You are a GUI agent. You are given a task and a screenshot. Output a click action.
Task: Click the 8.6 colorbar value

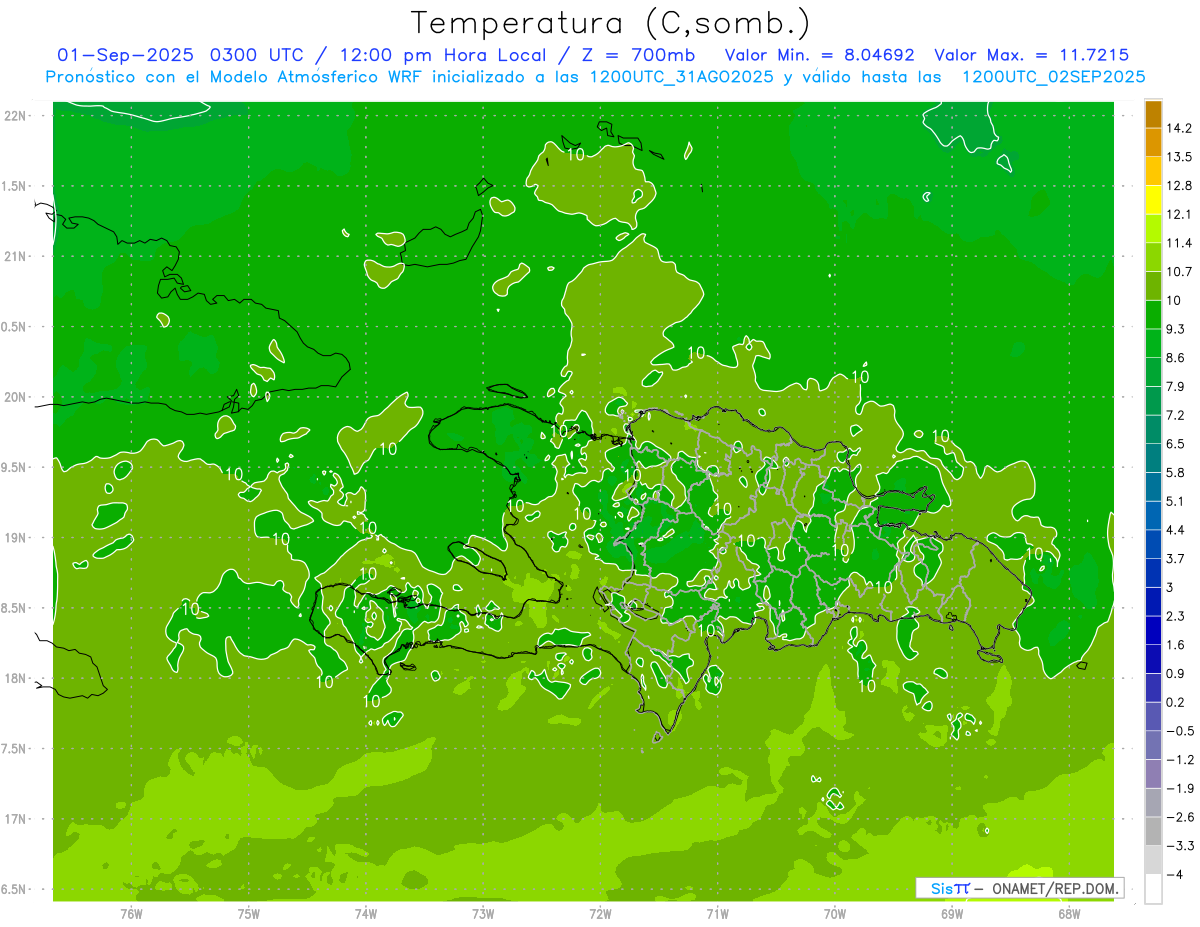[x=1176, y=358]
